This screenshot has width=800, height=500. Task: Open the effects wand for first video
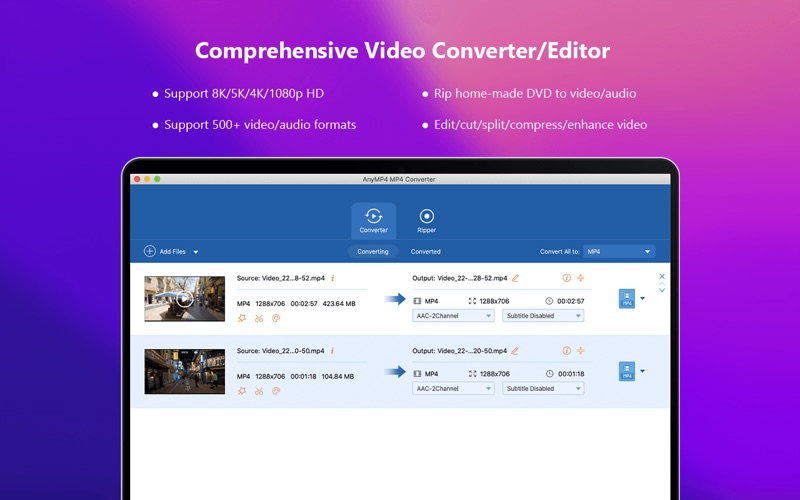242,318
